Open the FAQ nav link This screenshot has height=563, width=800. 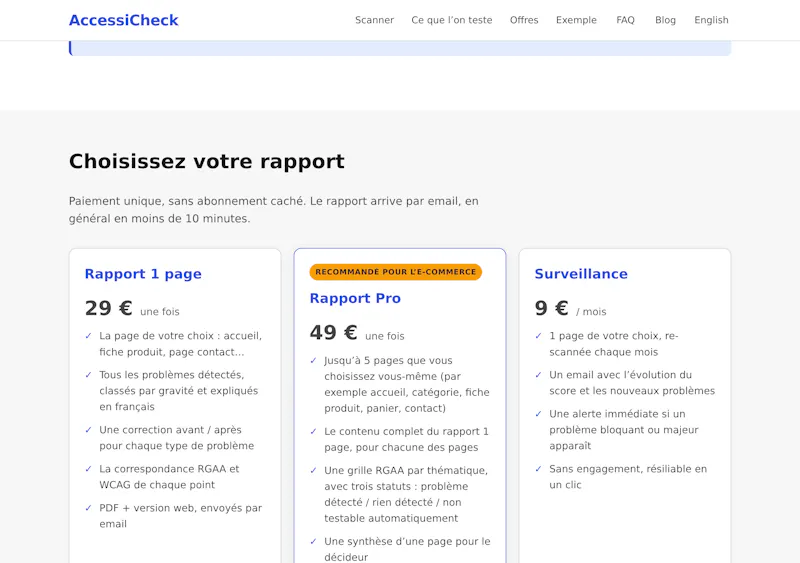(x=625, y=20)
